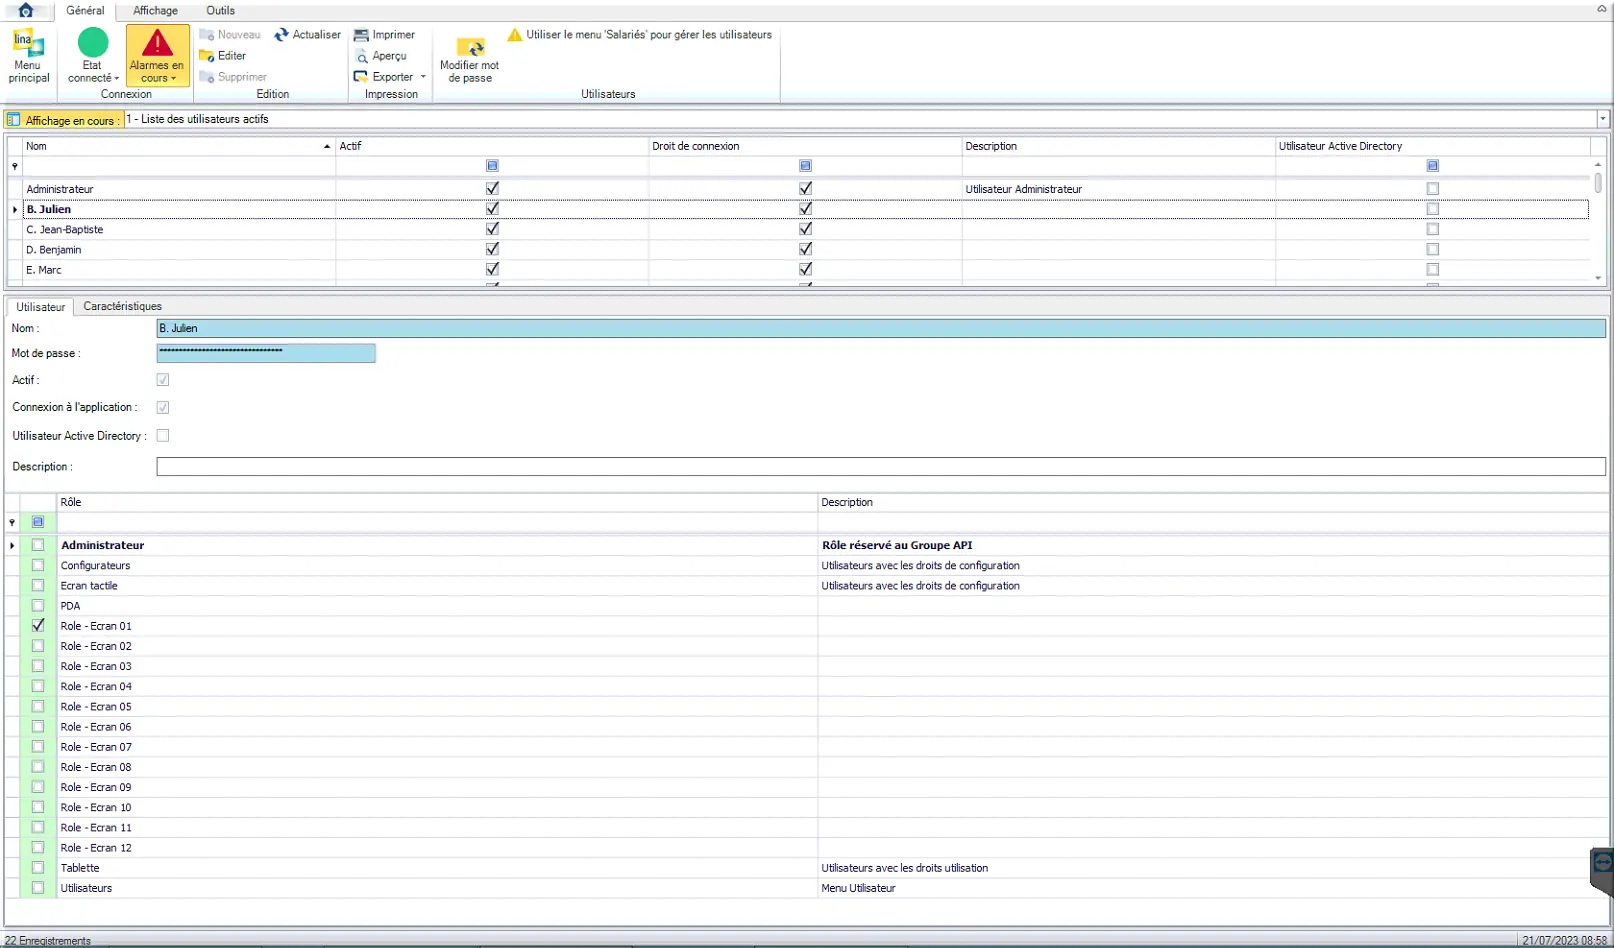Uncheck the Role - Ecran 01 checkbox
The width and height of the screenshot is (1614, 948).
pyautogui.click(x=38, y=626)
